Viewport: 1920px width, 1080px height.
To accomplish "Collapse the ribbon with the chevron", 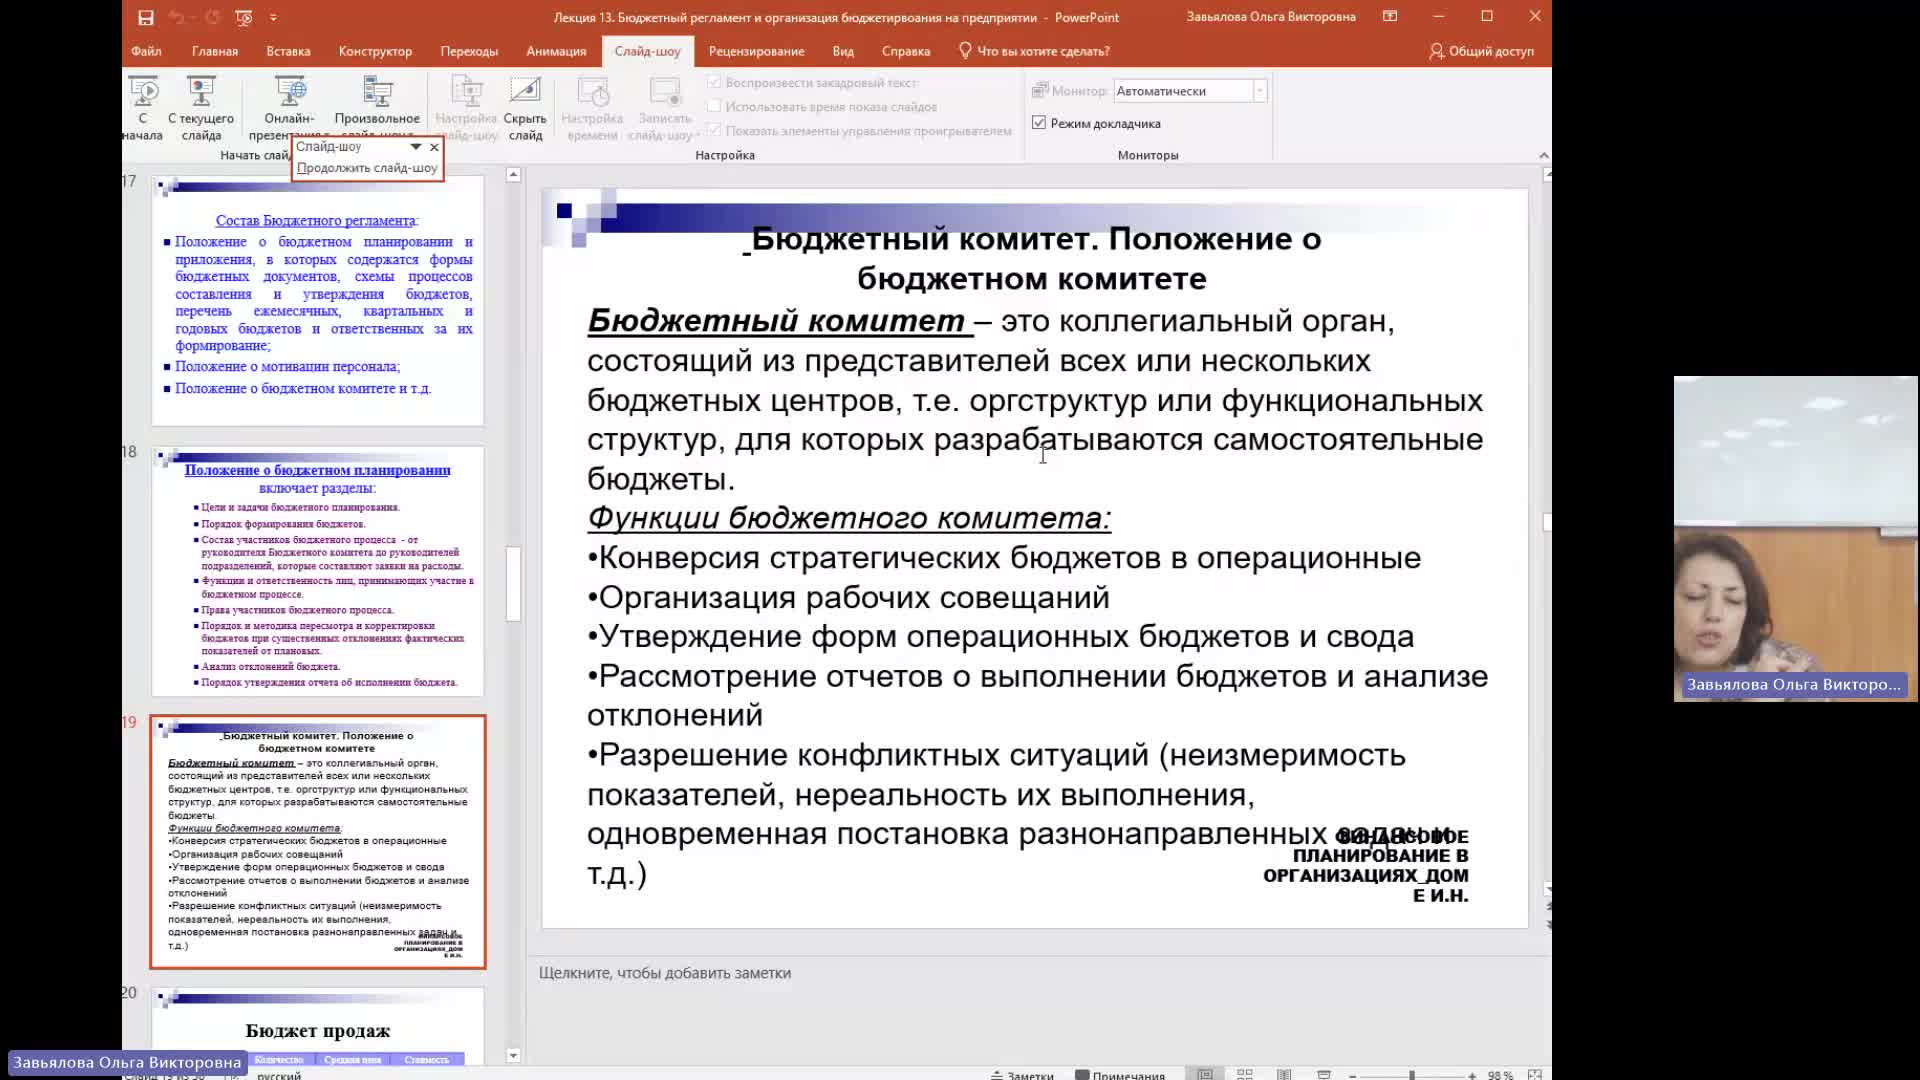I will 1543,156.
